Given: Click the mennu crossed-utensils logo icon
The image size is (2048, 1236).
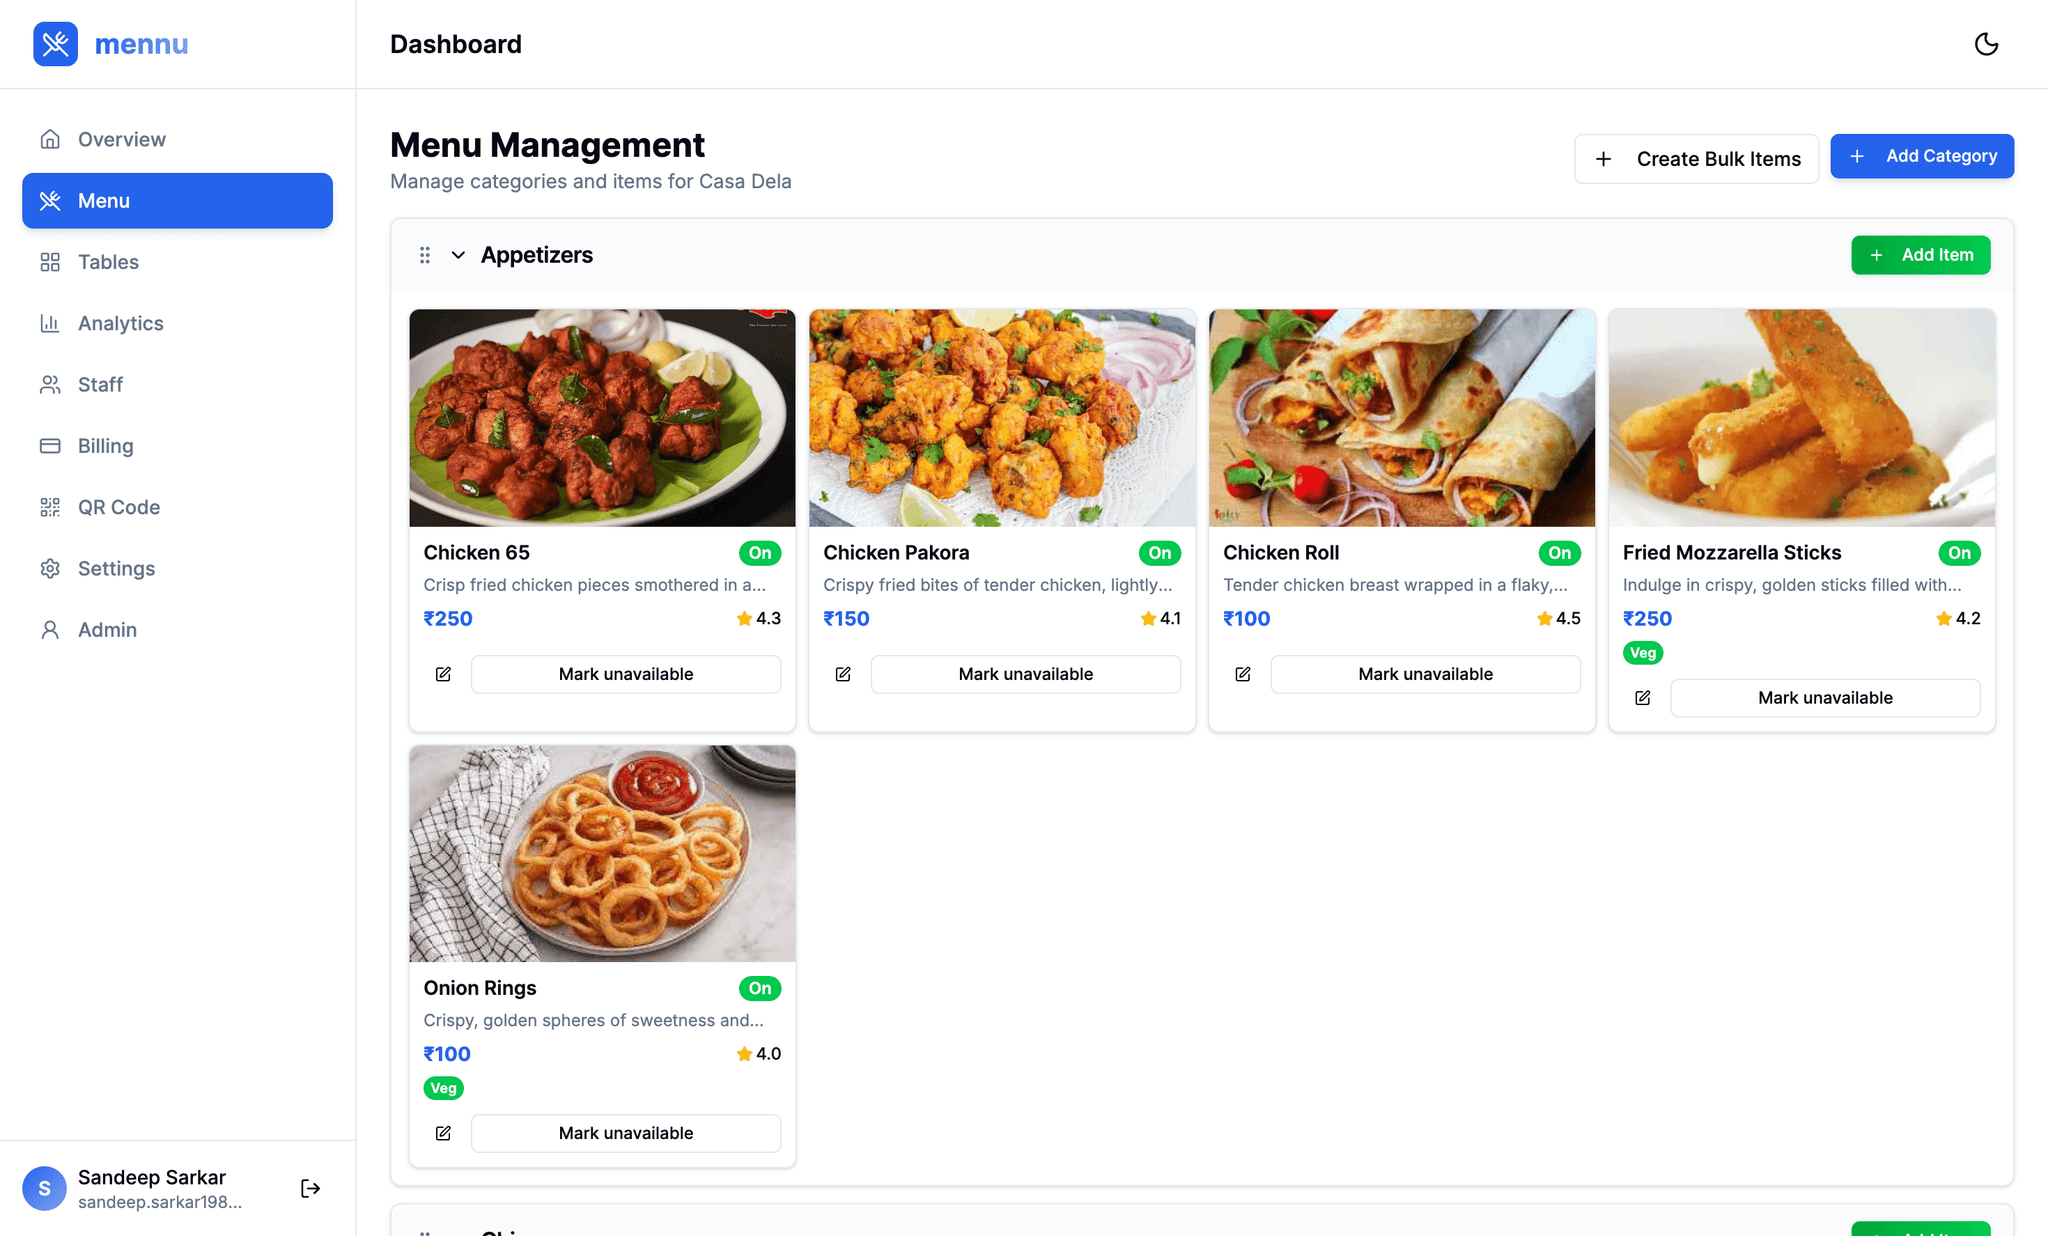Looking at the screenshot, I should click(55, 44).
